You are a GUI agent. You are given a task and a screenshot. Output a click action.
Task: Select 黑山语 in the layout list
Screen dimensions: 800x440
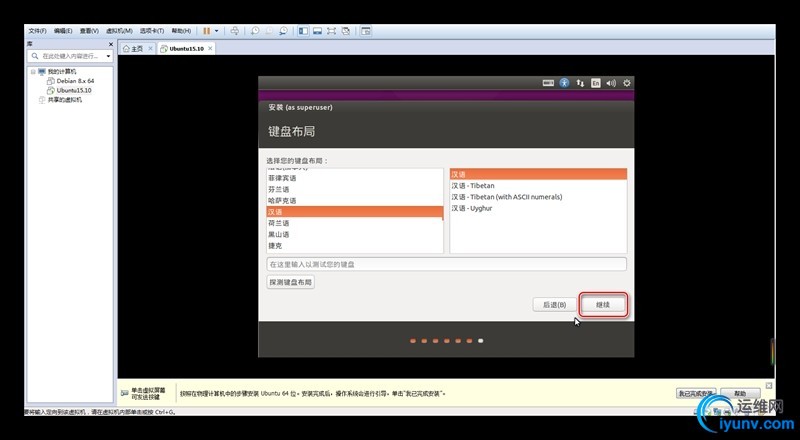[355, 234]
